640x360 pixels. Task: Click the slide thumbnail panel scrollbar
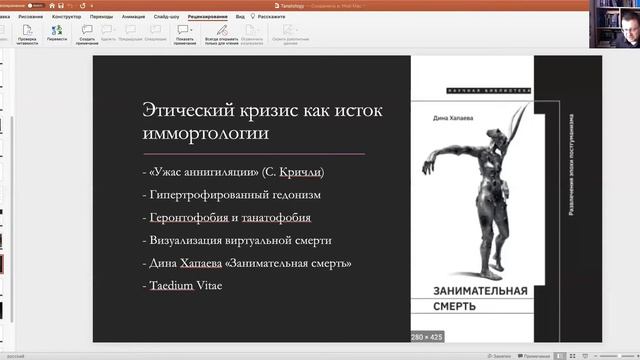coord(12,219)
